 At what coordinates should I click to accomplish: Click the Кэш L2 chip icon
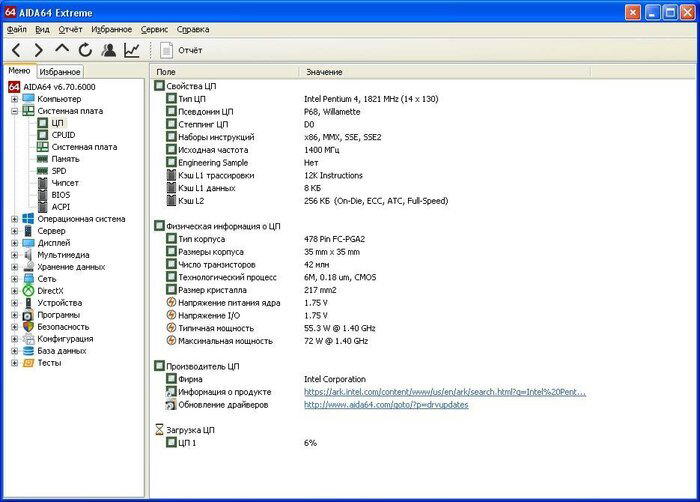point(171,201)
